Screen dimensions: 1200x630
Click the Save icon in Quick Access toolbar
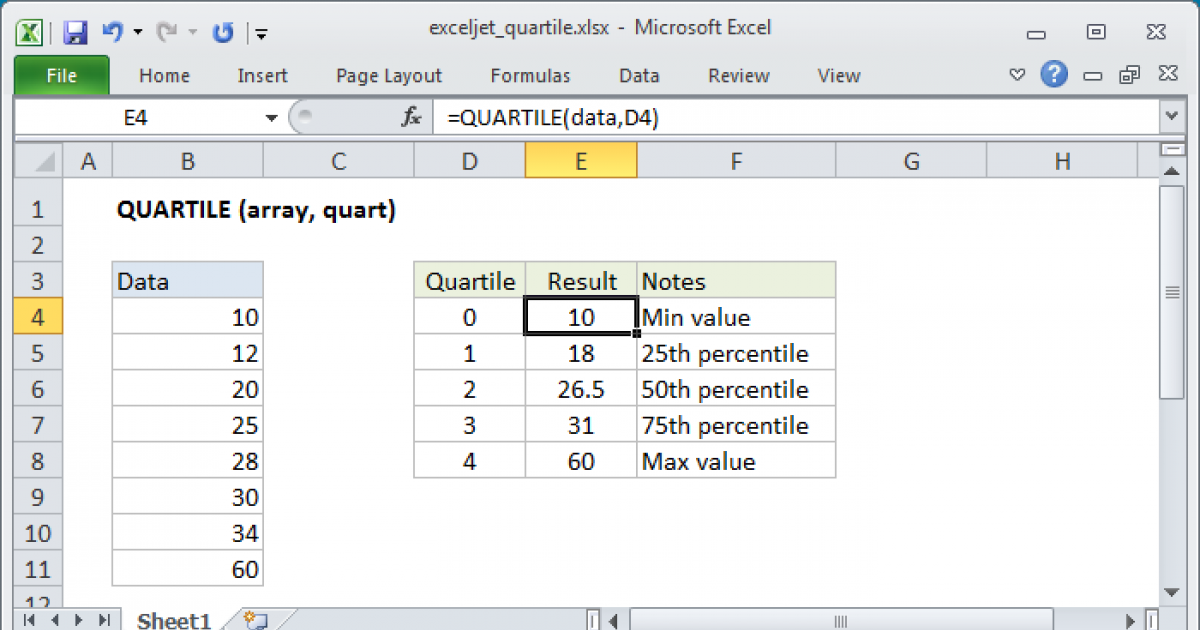(75, 33)
